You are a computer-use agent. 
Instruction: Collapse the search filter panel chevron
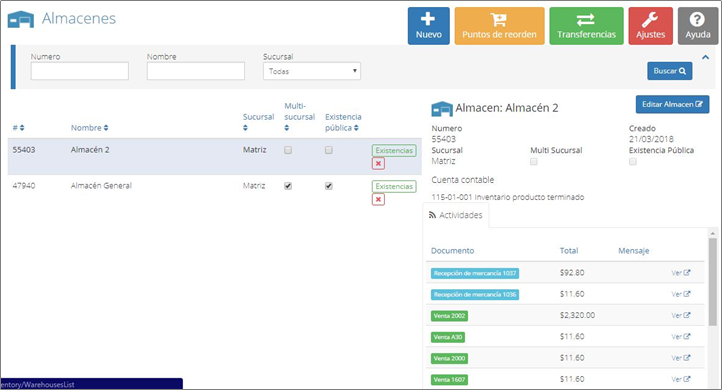click(x=705, y=58)
